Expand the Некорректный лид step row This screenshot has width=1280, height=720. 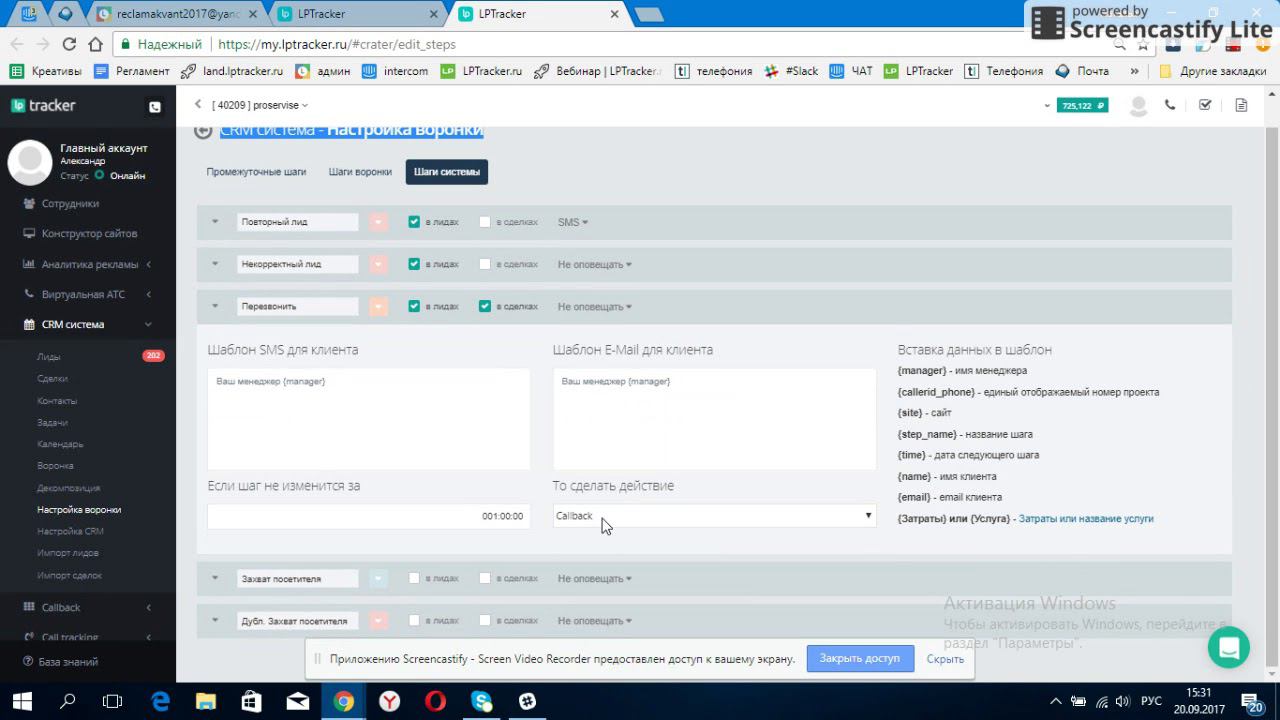(215, 264)
